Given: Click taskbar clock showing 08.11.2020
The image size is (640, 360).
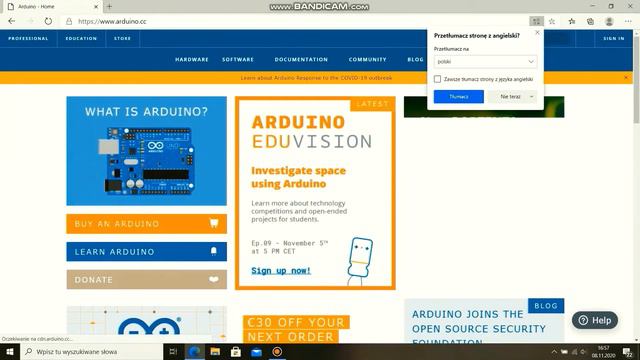Looking at the screenshot, I should 603,352.
